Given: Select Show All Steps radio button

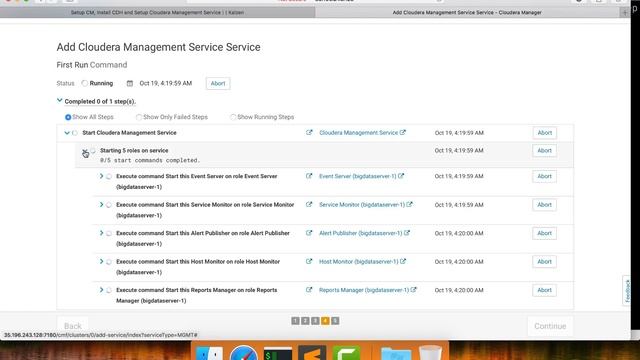Looking at the screenshot, I should click(x=68, y=117).
